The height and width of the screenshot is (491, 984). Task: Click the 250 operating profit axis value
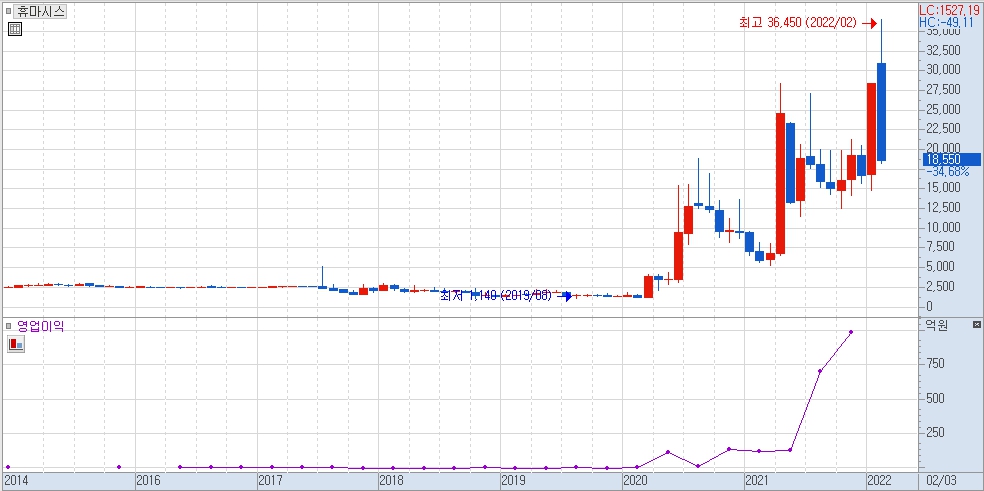click(x=936, y=433)
